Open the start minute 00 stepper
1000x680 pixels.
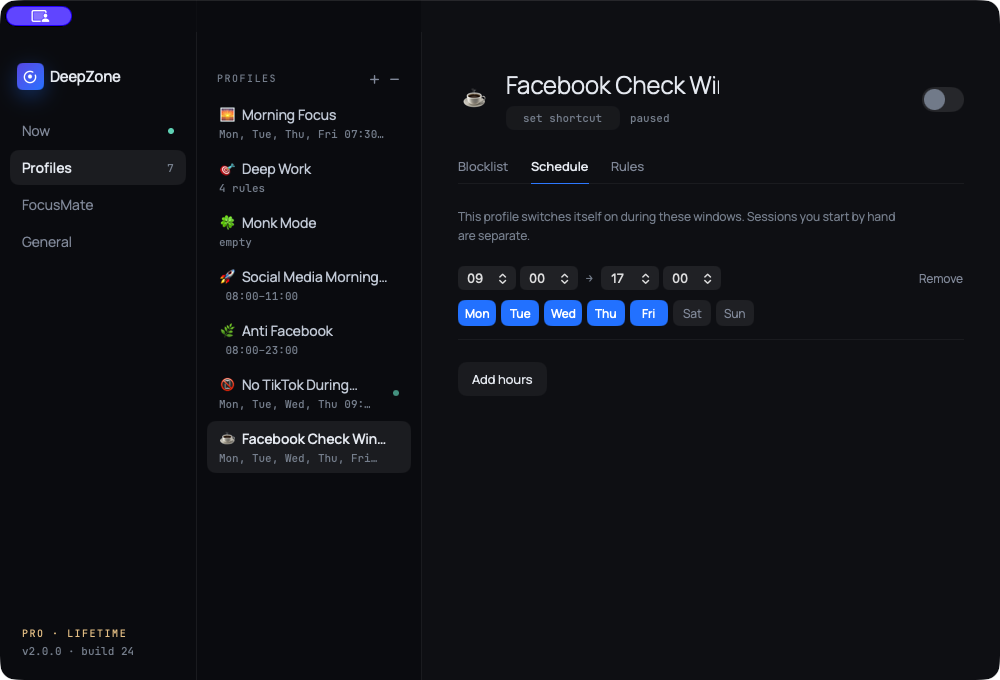pos(548,278)
